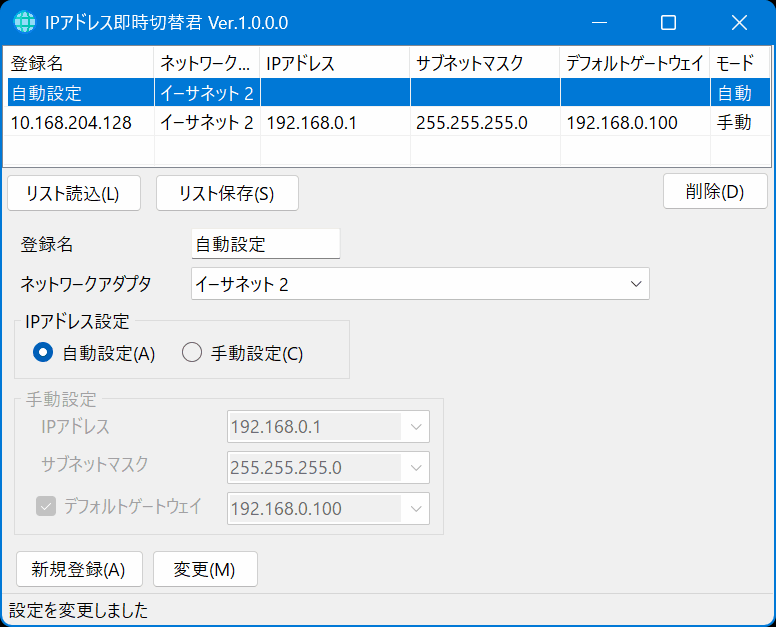Click the モード column header
The image size is (776, 627).
point(740,63)
